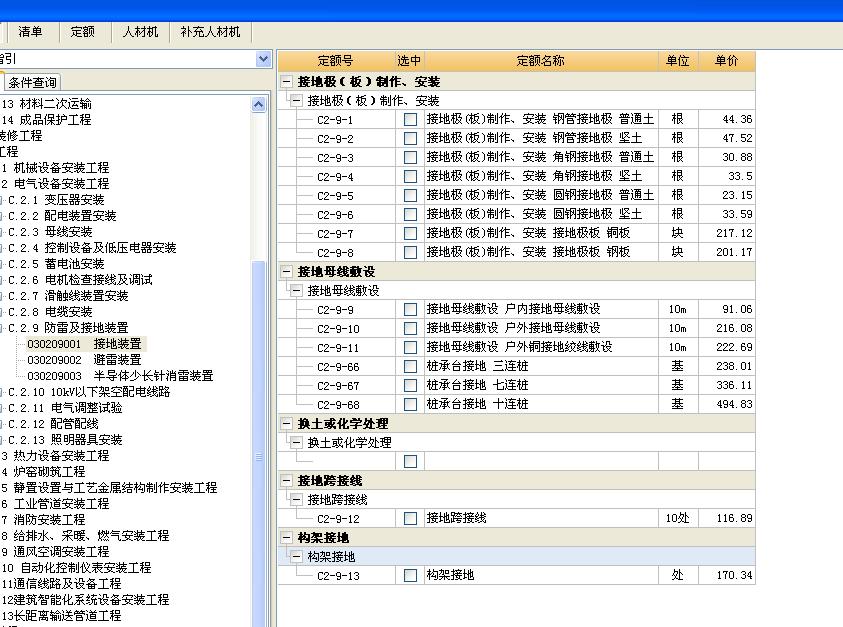Select 消防安装工程 tree item
Screen dimensions: 843x627
pos(49,520)
